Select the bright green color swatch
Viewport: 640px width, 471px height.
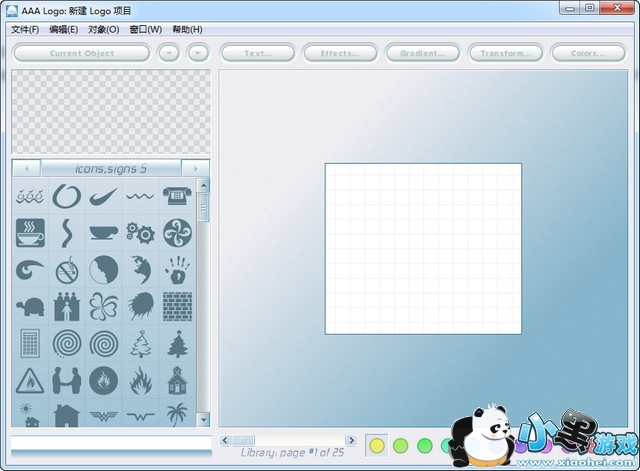tap(424, 446)
